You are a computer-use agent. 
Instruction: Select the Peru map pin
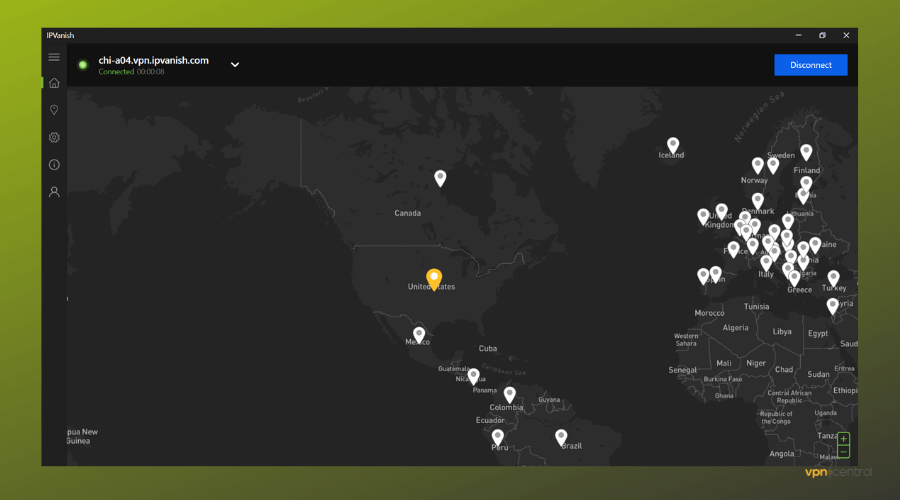click(x=498, y=437)
